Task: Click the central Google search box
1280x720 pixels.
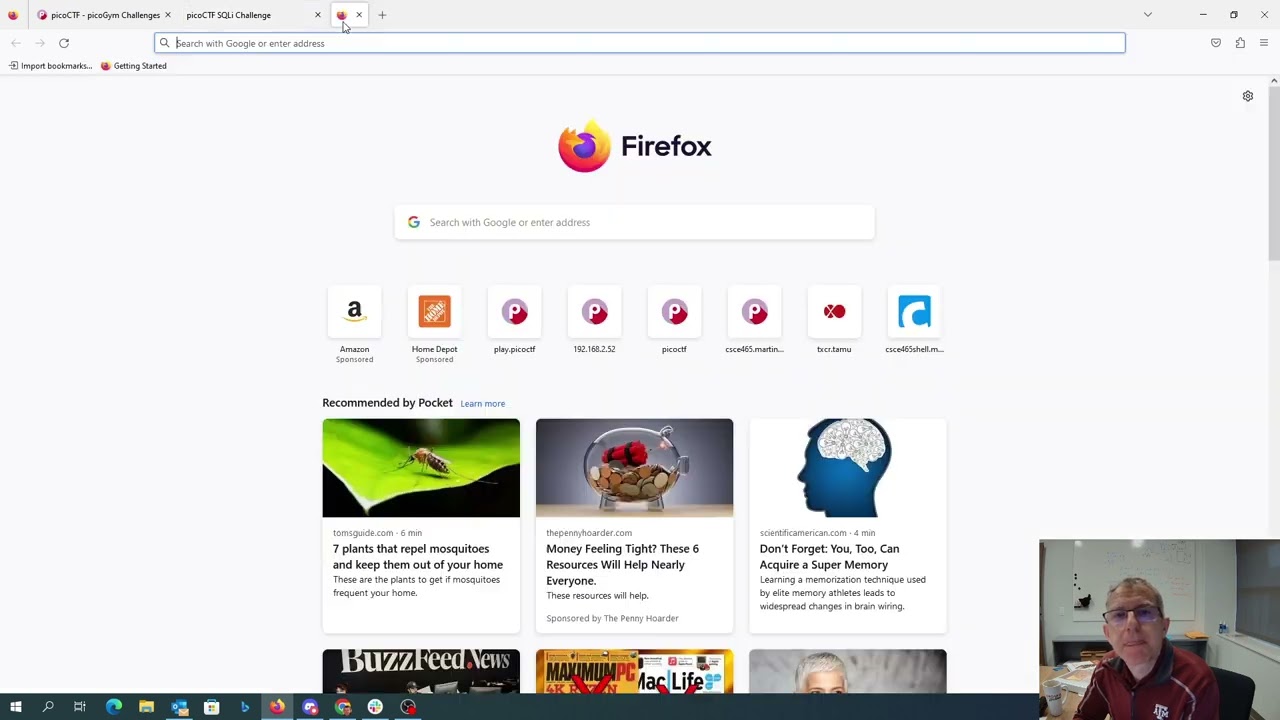Action: click(x=635, y=222)
